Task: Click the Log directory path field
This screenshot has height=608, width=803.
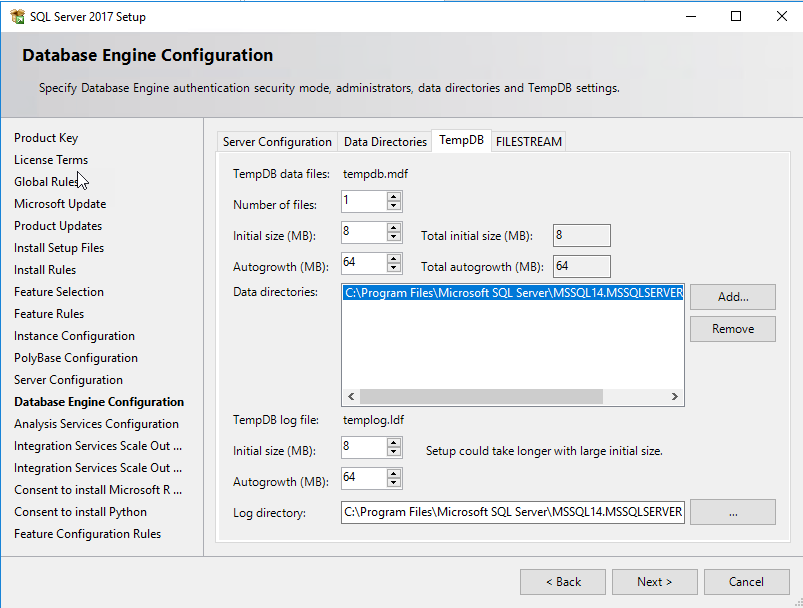Action: [512, 512]
